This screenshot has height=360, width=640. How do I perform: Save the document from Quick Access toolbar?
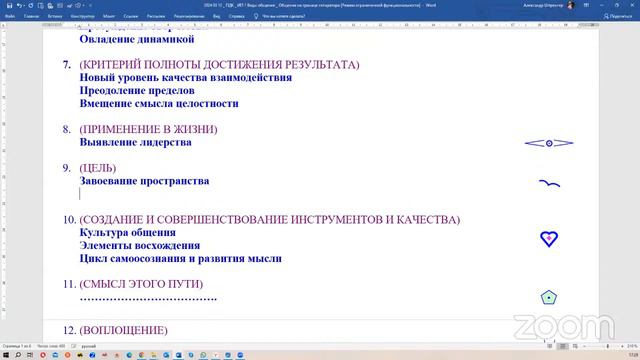click(x=10, y=6)
